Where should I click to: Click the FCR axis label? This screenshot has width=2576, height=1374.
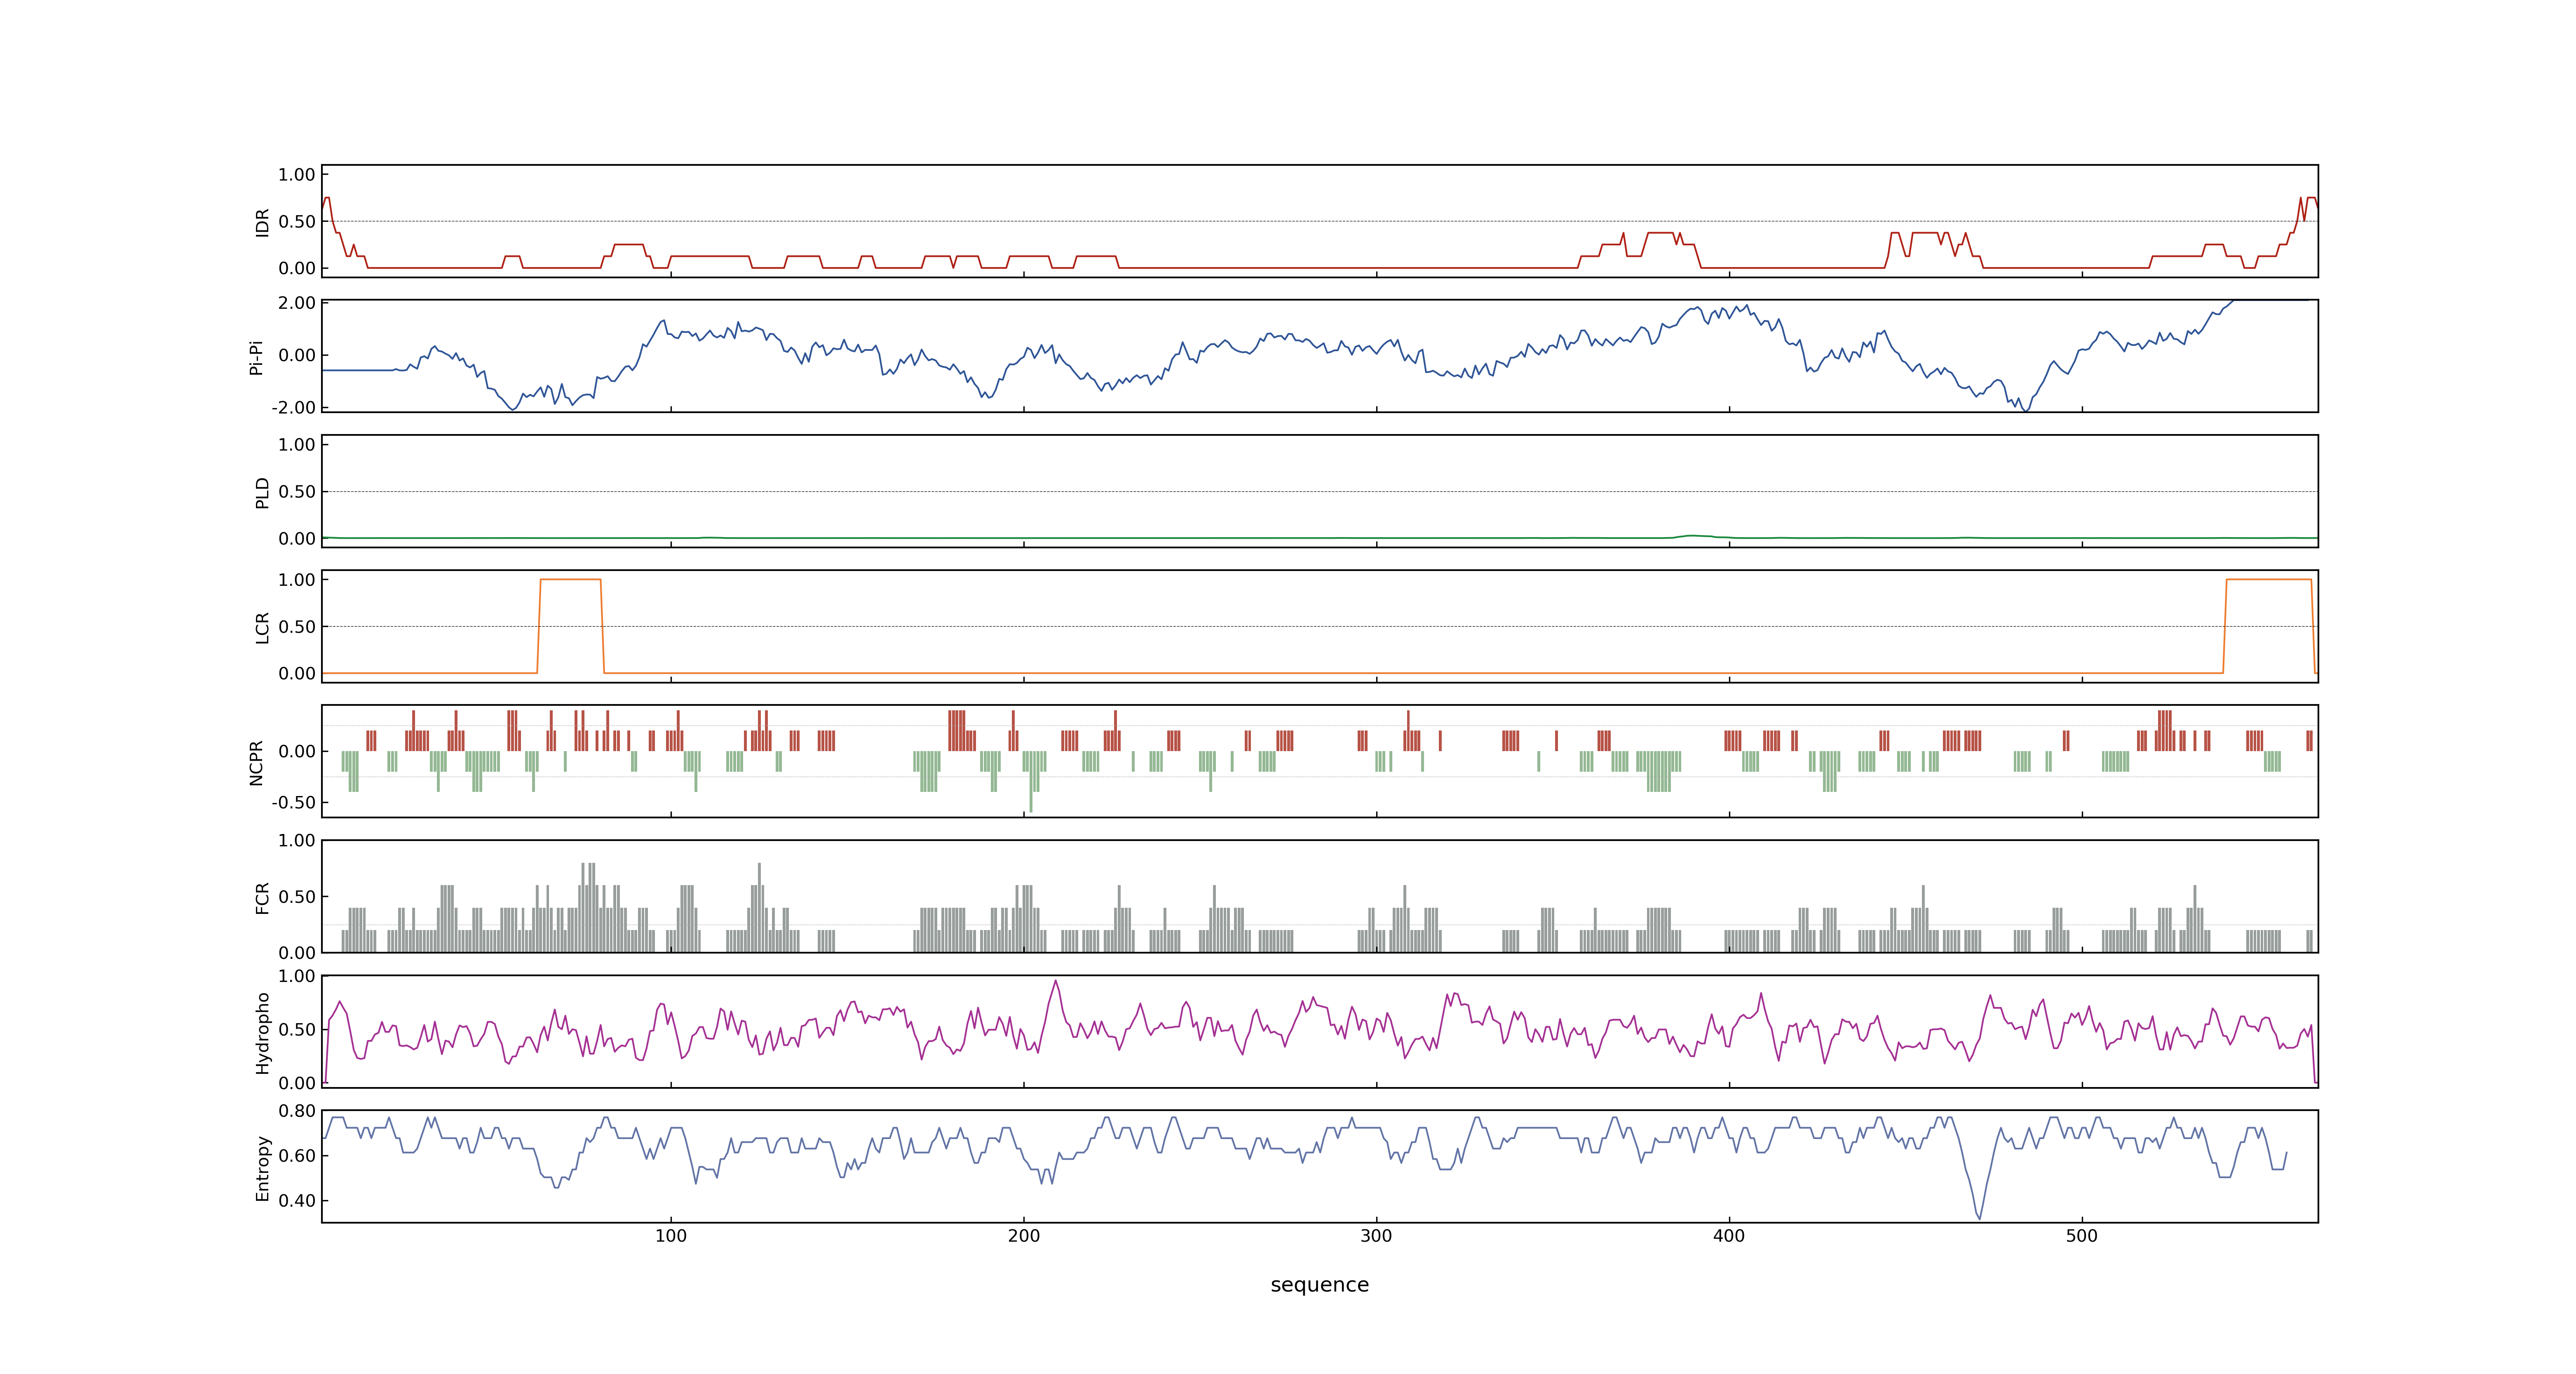pos(262,898)
